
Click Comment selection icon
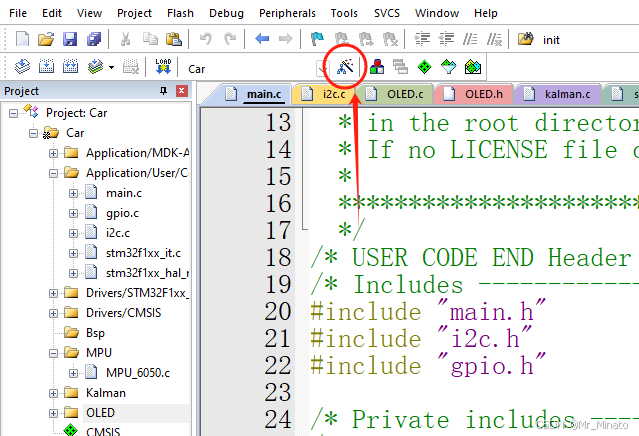pyautogui.click(x=470, y=39)
